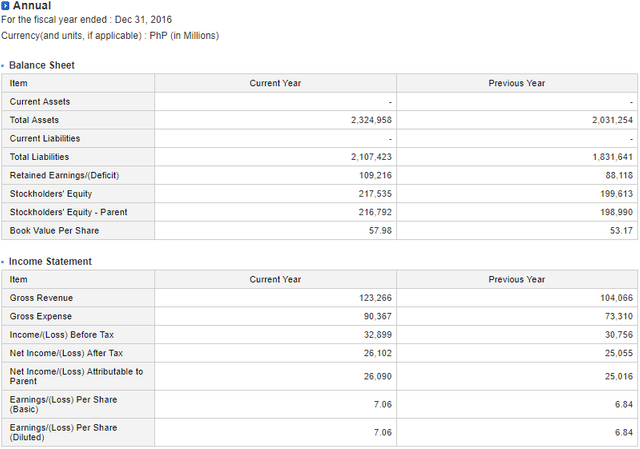Image resolution: width=640 pixels, height=449 pixels.
Task: Click Stockholders' Equity - Parent row label
Action: [68, 212]
